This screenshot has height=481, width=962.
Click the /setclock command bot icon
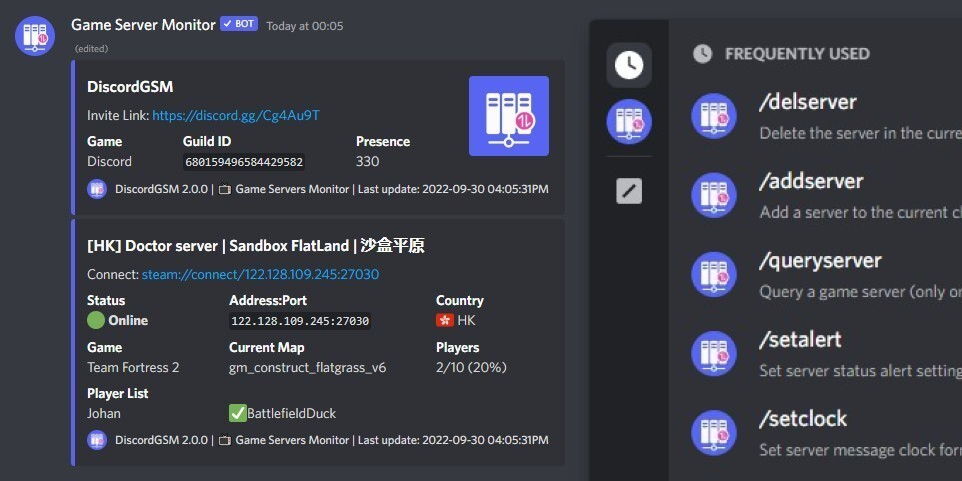coord(714,433)
